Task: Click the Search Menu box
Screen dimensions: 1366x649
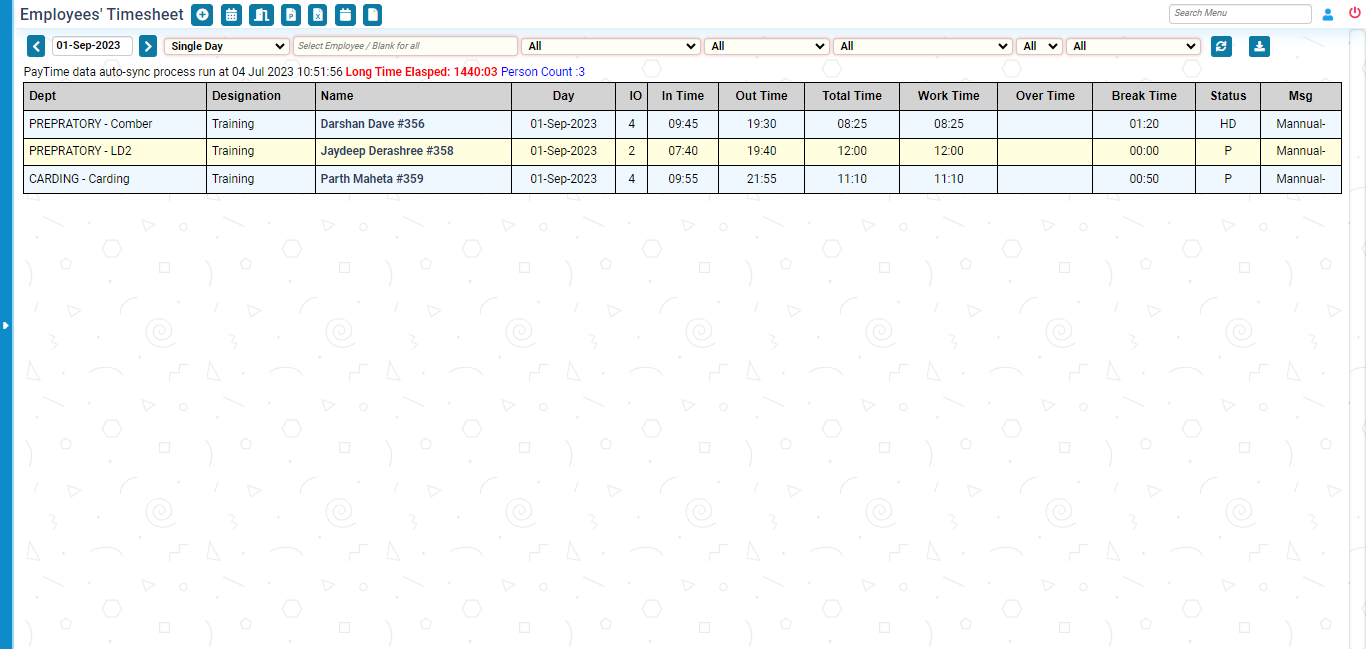Action: click(1239, 14)
